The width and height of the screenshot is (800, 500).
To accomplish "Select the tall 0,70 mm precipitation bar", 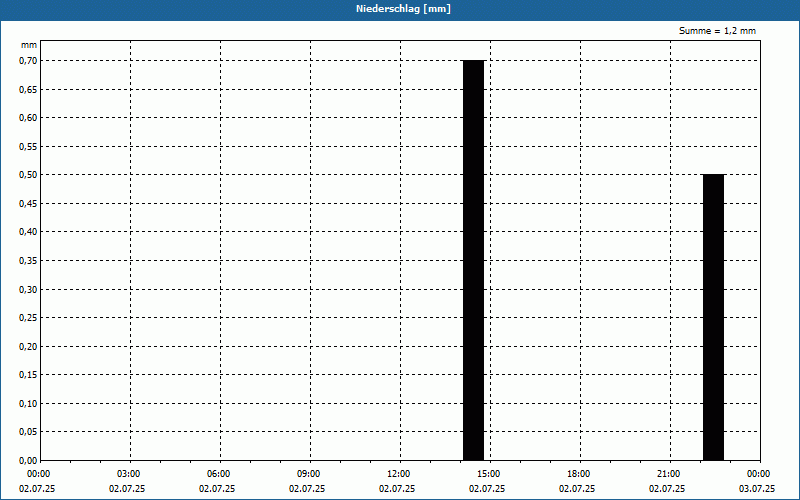I will click(473, 260).
